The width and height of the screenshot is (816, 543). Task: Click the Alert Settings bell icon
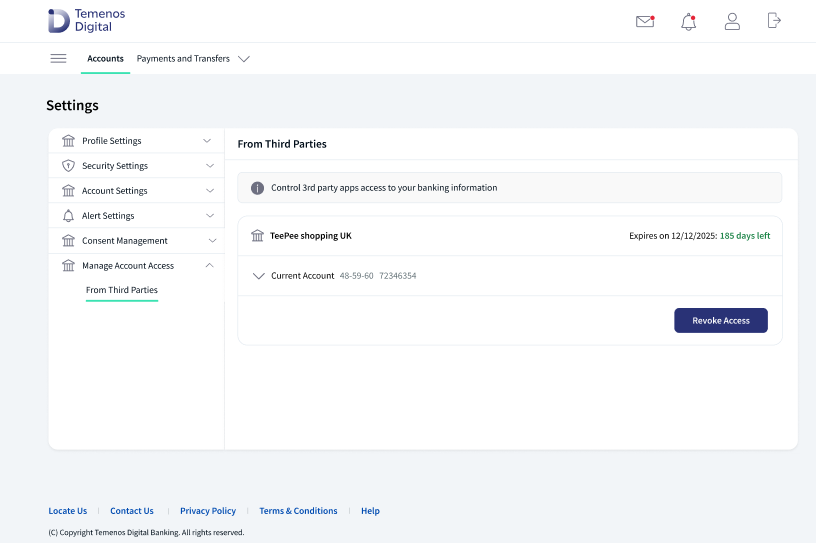click(68, 216)
